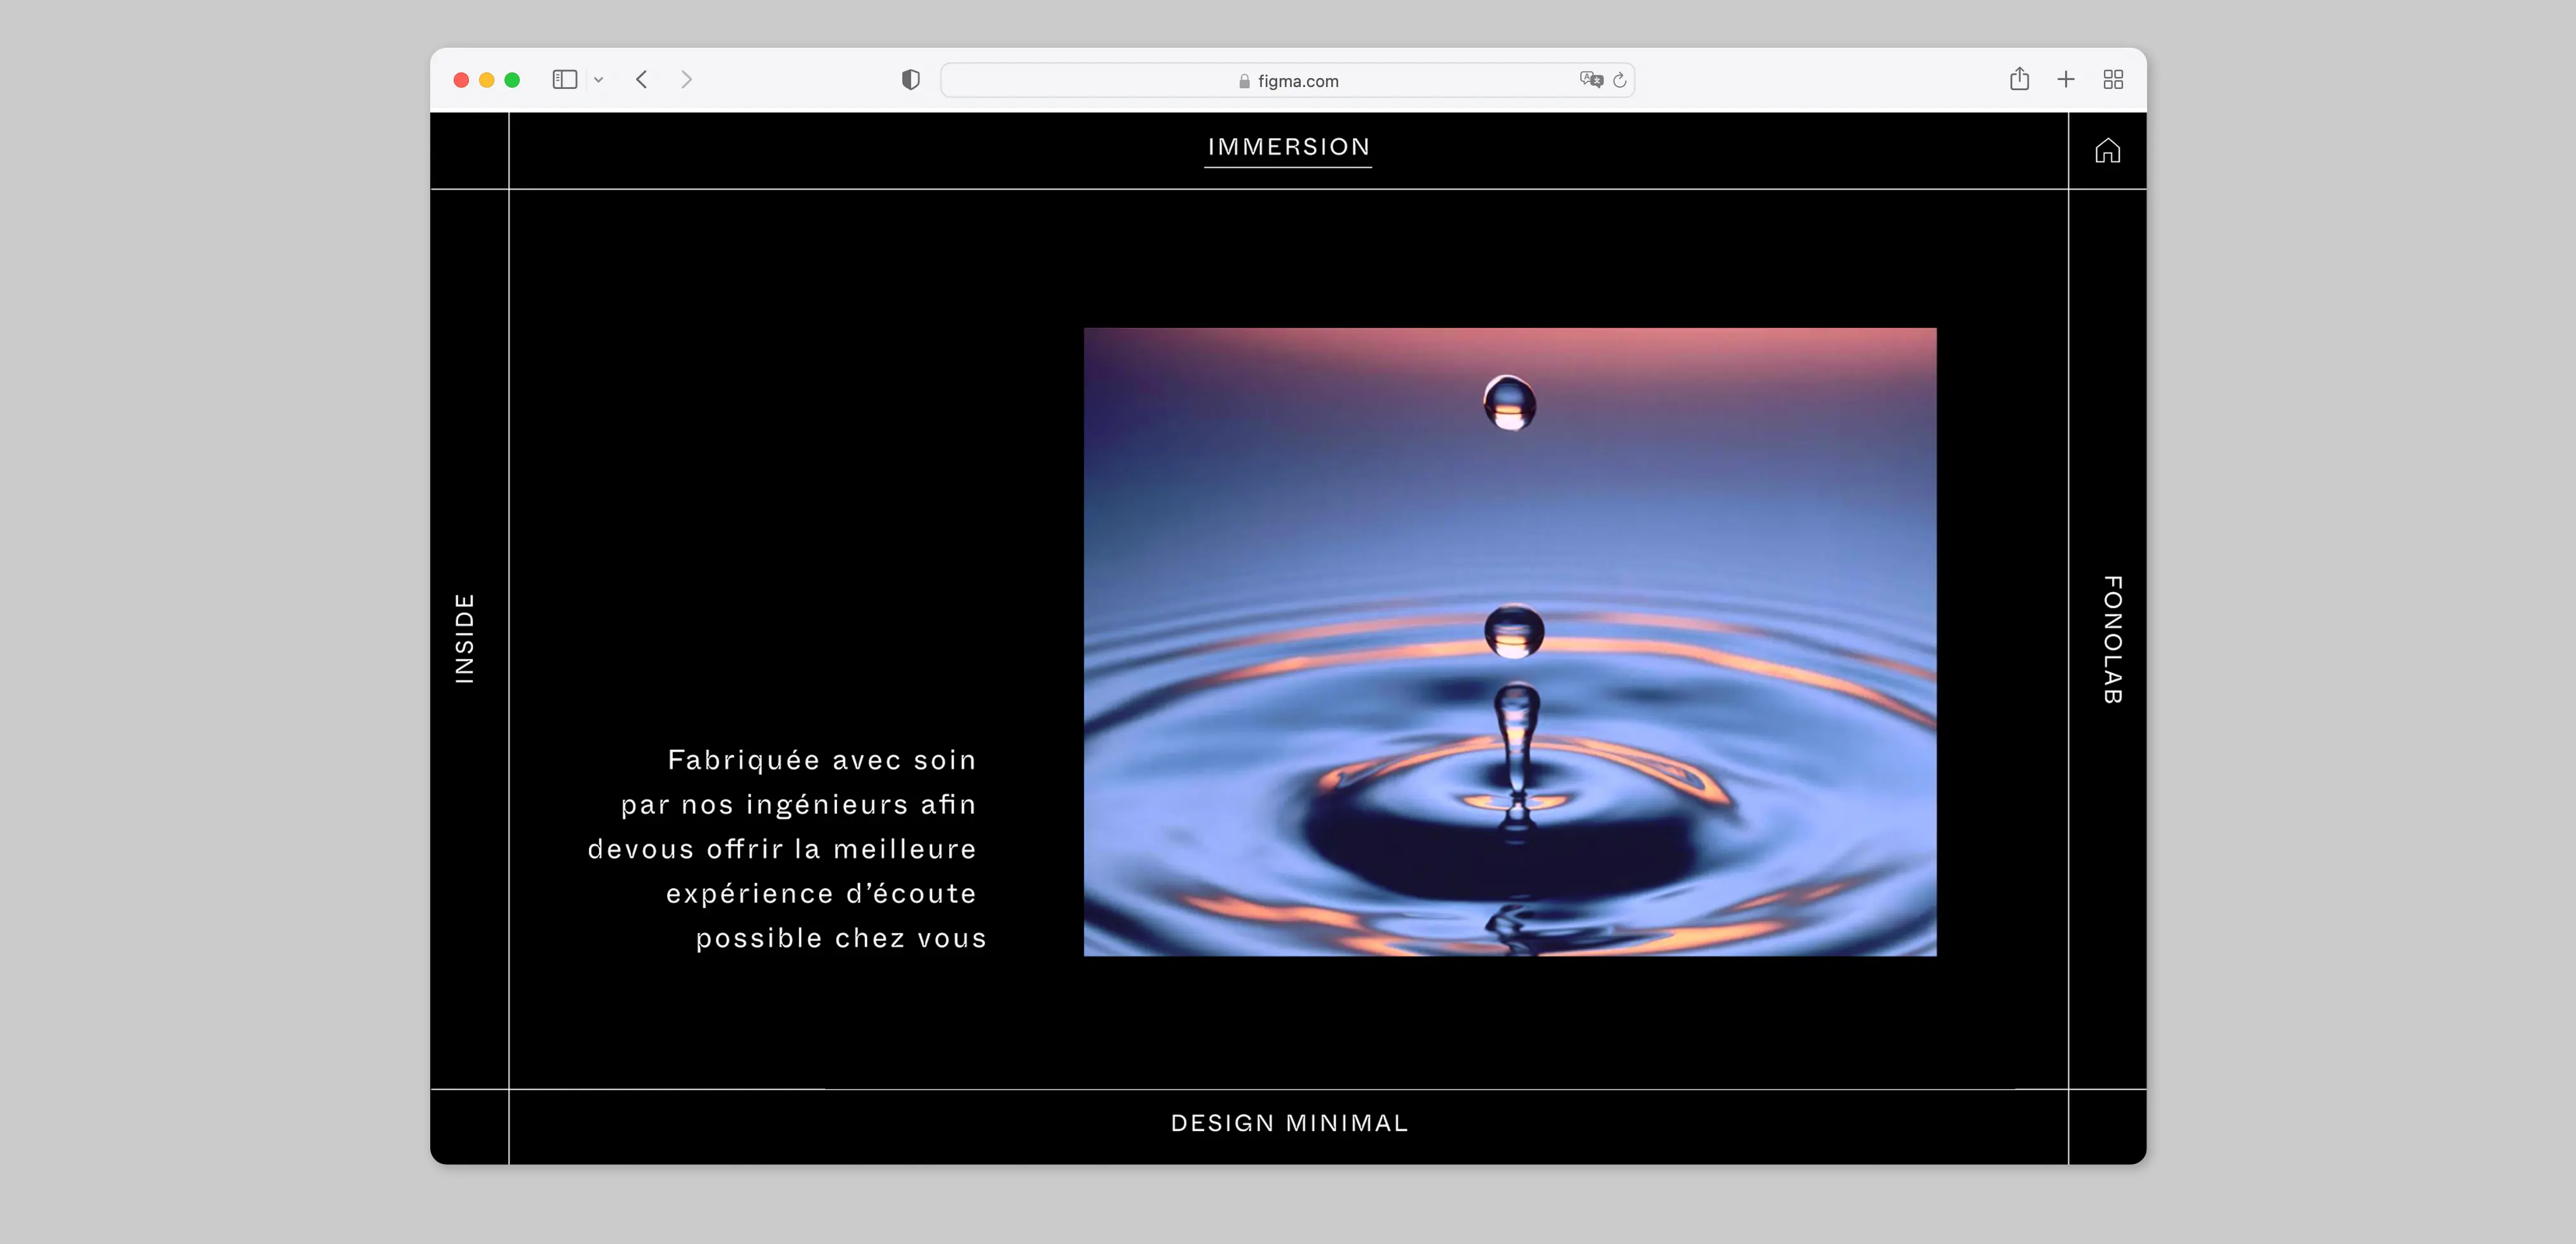Click the home icon on the webpage
Image resolution: width=2576 pixels, height=1244 pixels.
point(2107,151)
